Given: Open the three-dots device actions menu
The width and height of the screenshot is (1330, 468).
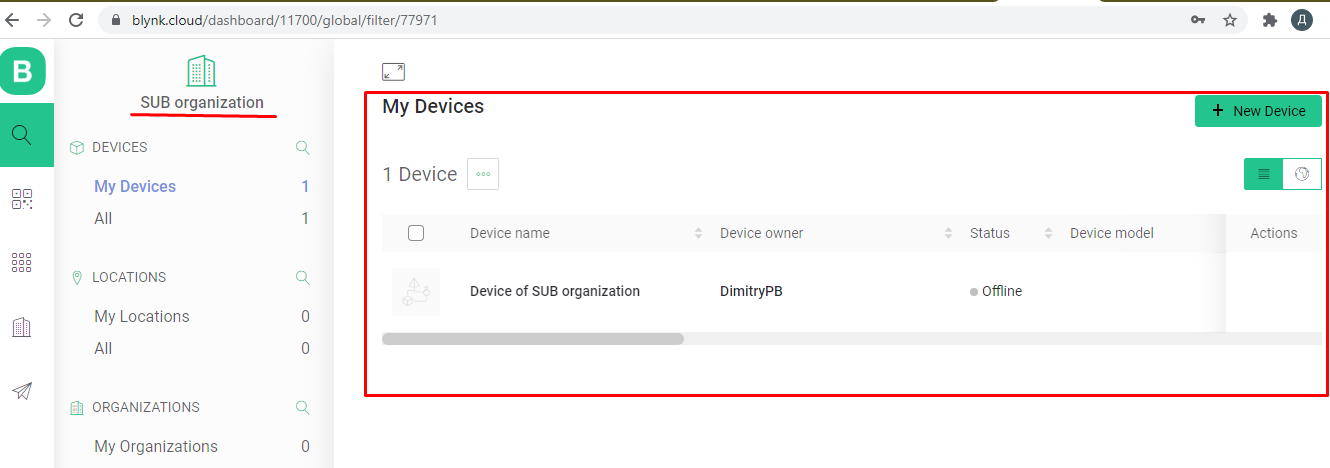Looking at the screenshot, I should 483,174.
